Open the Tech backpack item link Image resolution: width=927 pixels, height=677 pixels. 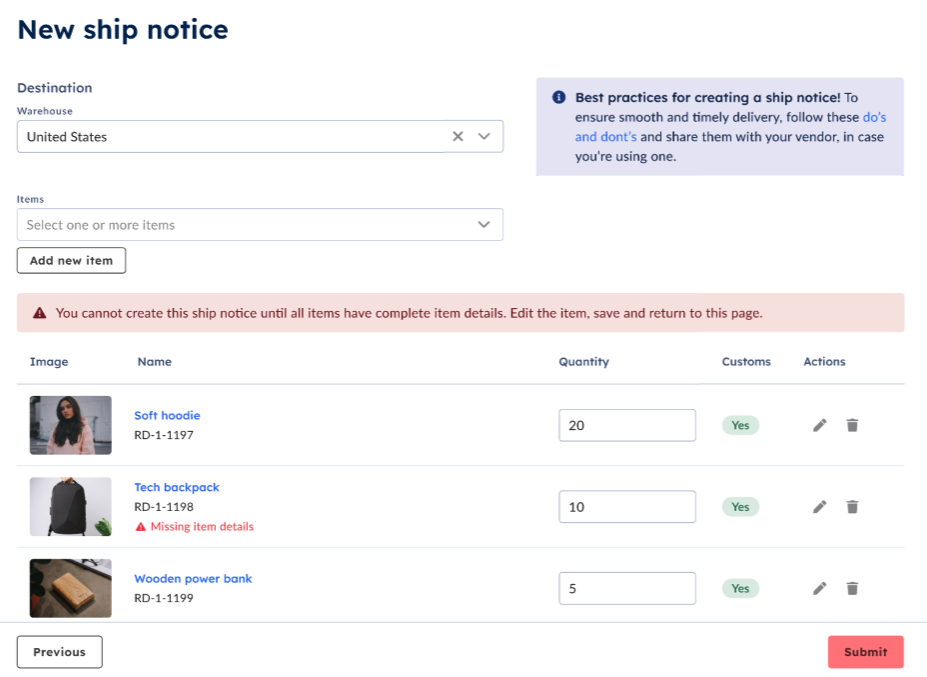(177, 487)
